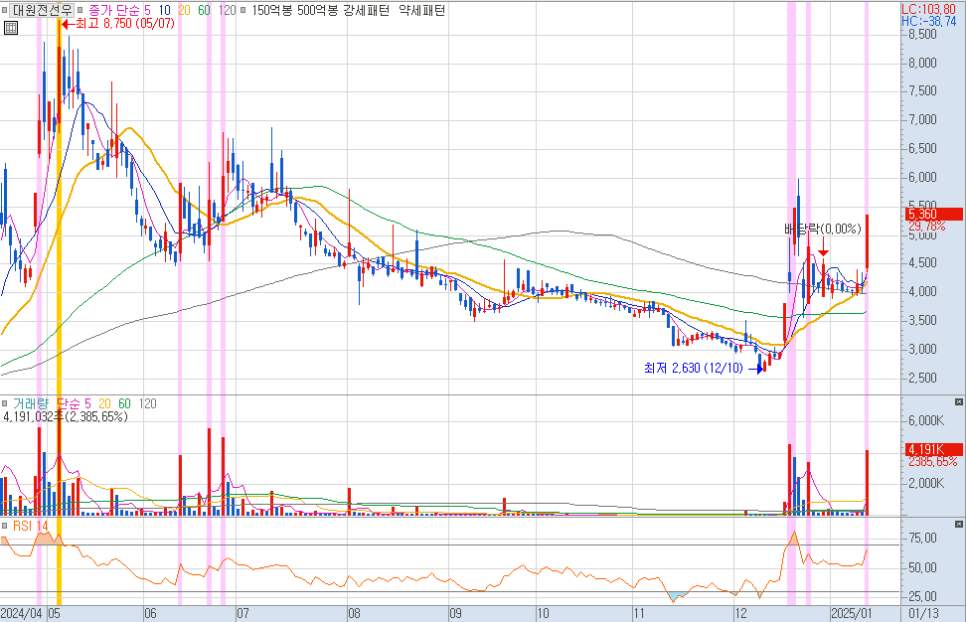Image resolution: width=966 pixels, height=622 pixels.
Task: Click the 29,78% change text
Action: [x=927, y=226]
